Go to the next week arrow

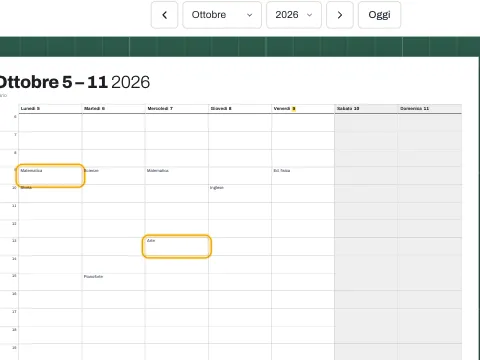(x=340, y=15)
